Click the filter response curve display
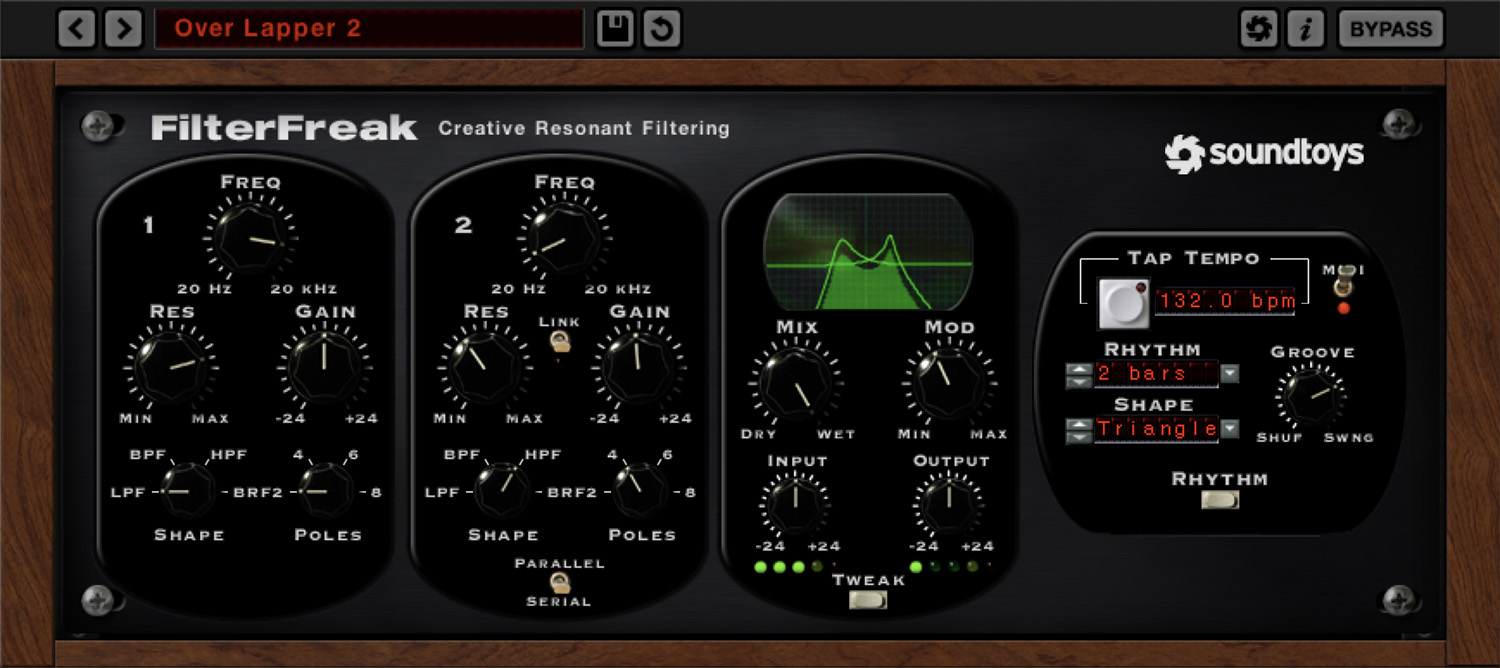Screen dimensions: 1500x668 click(x=868, y=250)
